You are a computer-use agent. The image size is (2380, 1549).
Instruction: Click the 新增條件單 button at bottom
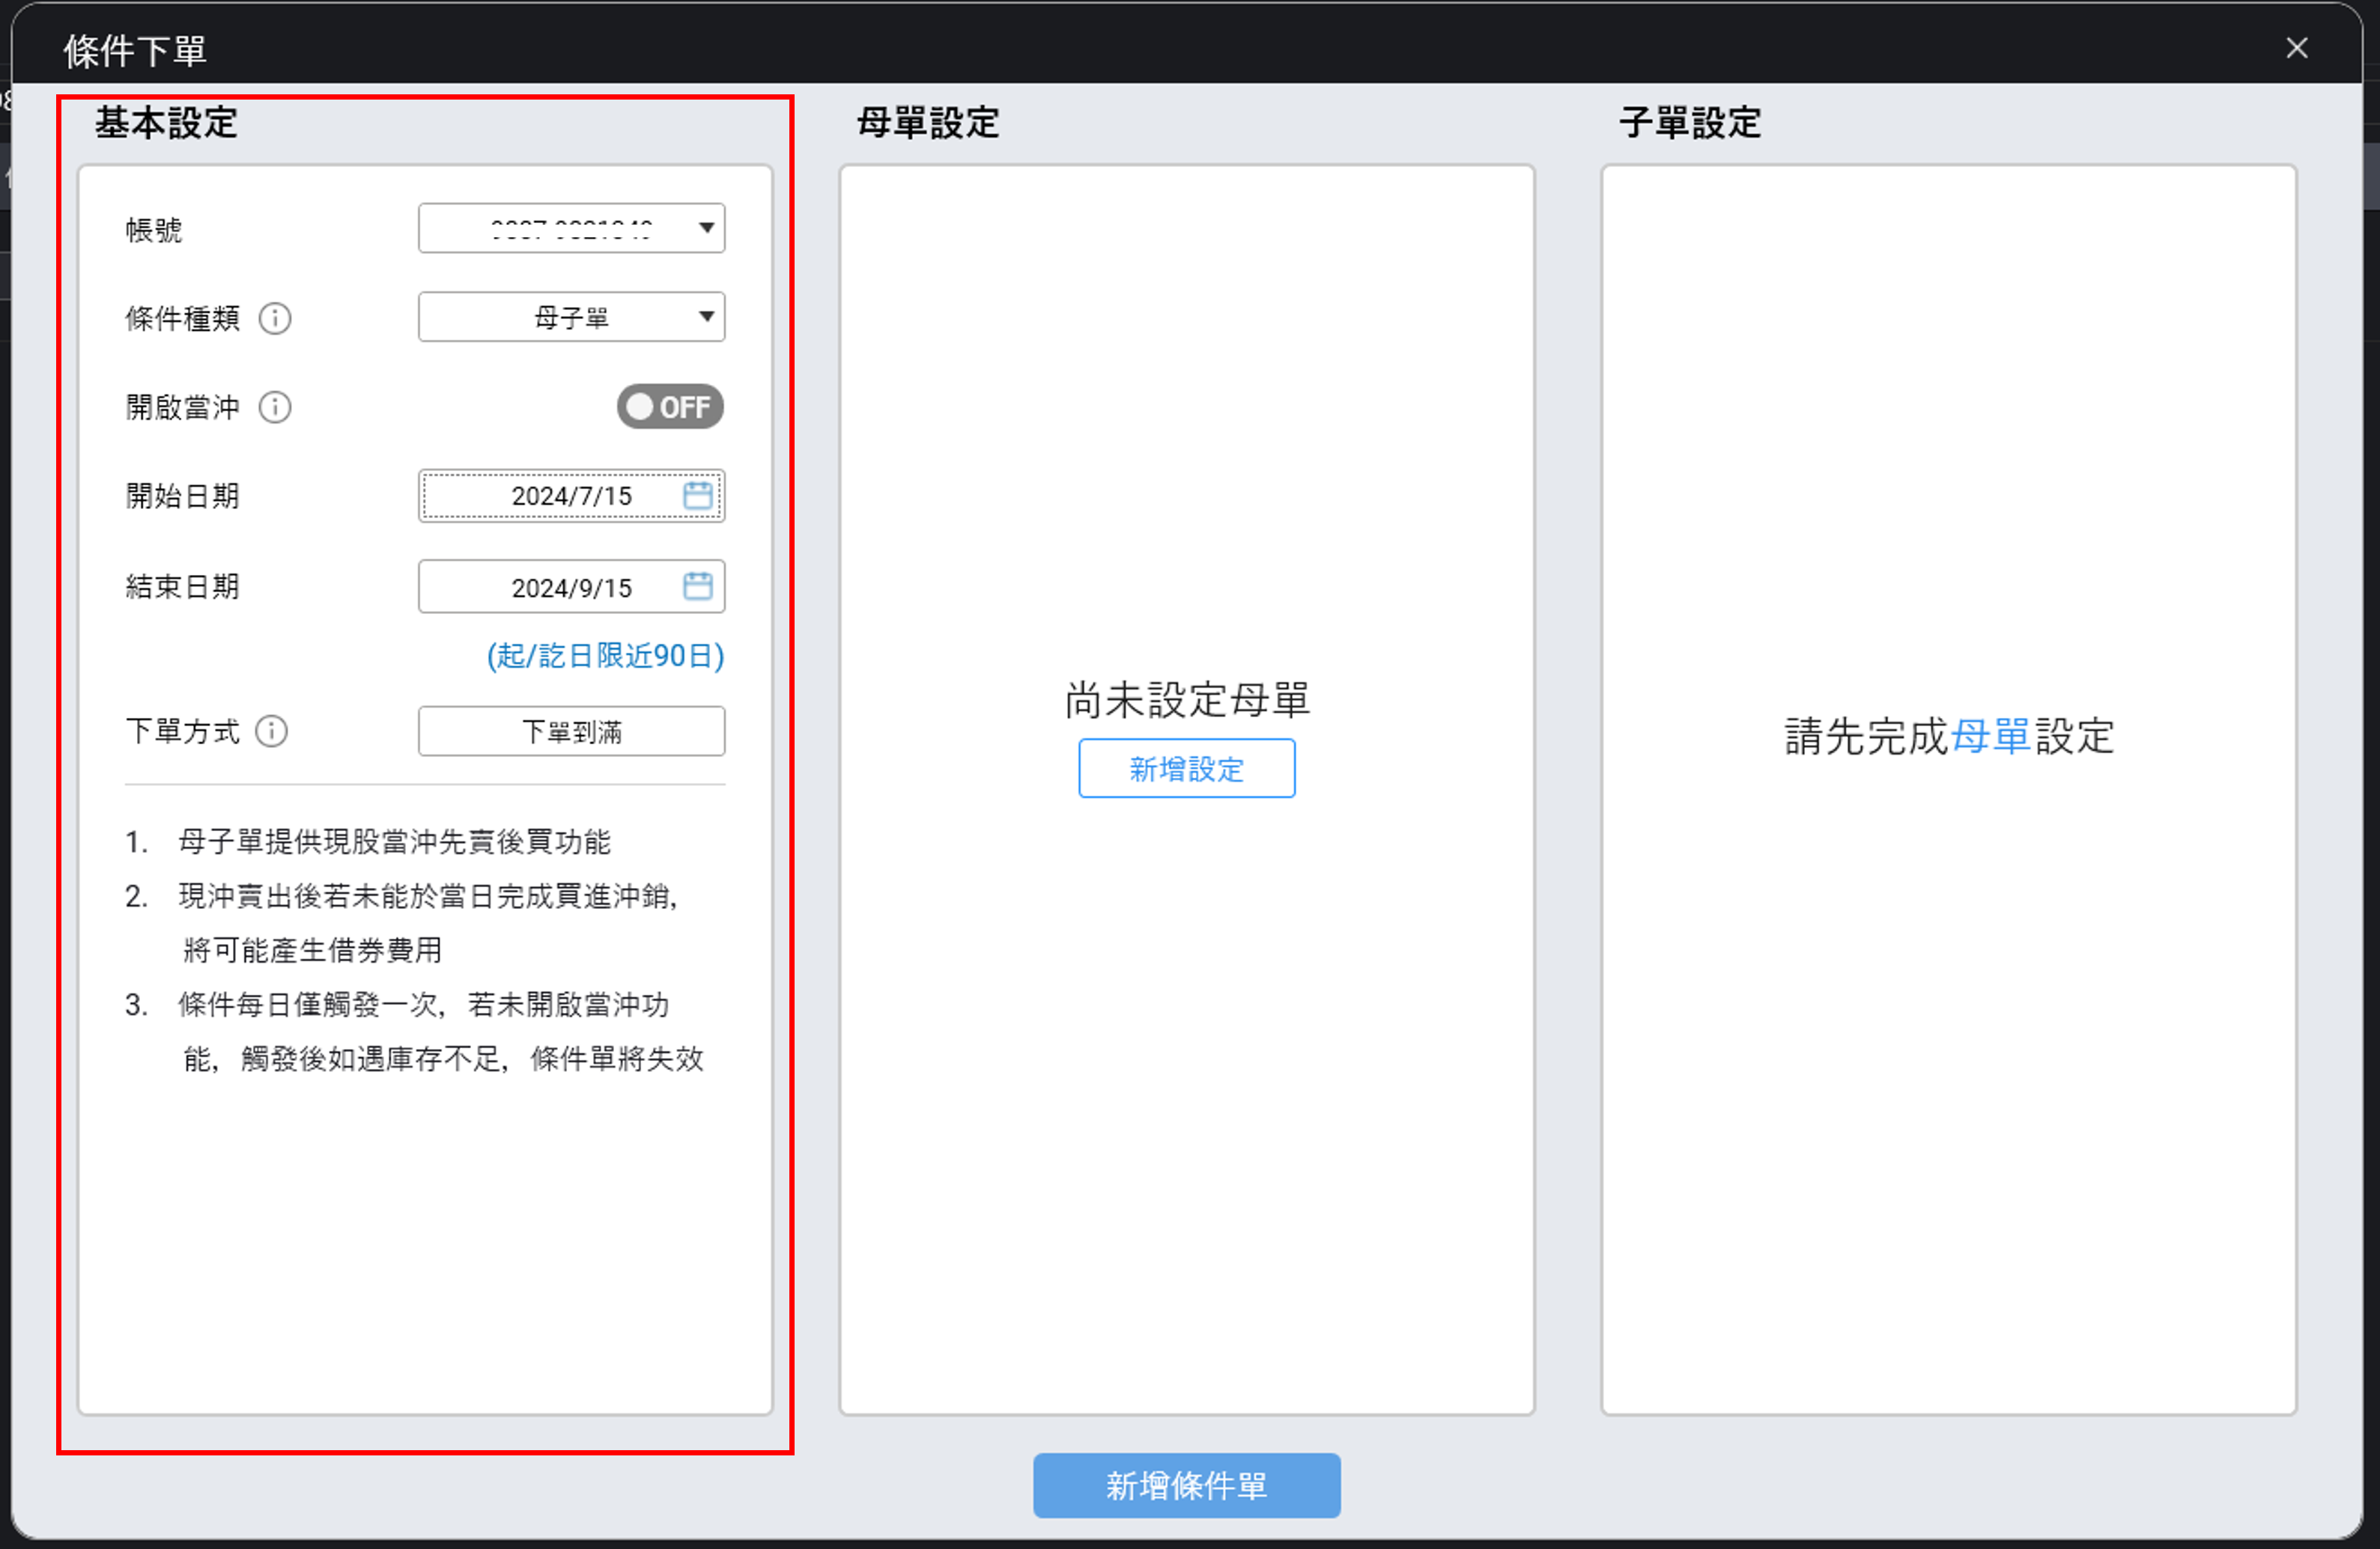1187,1486
